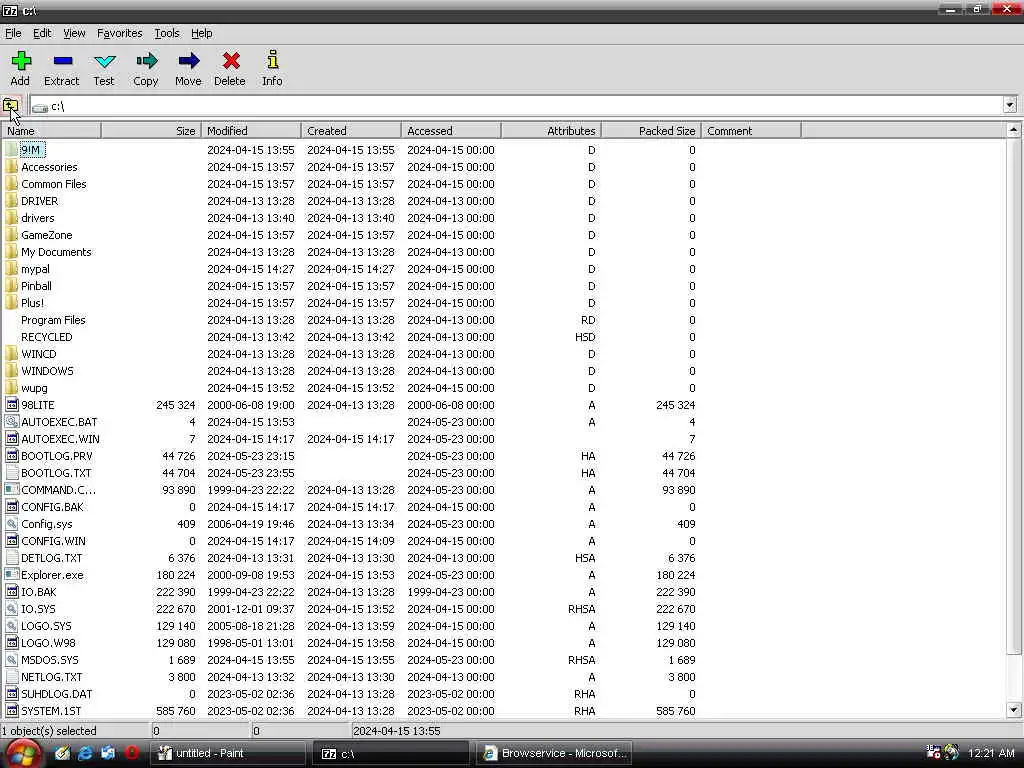Viewport: 1024px width, 768px height.
Task: Select the IO.SYS file icon
Action: (x=11, y=609)
